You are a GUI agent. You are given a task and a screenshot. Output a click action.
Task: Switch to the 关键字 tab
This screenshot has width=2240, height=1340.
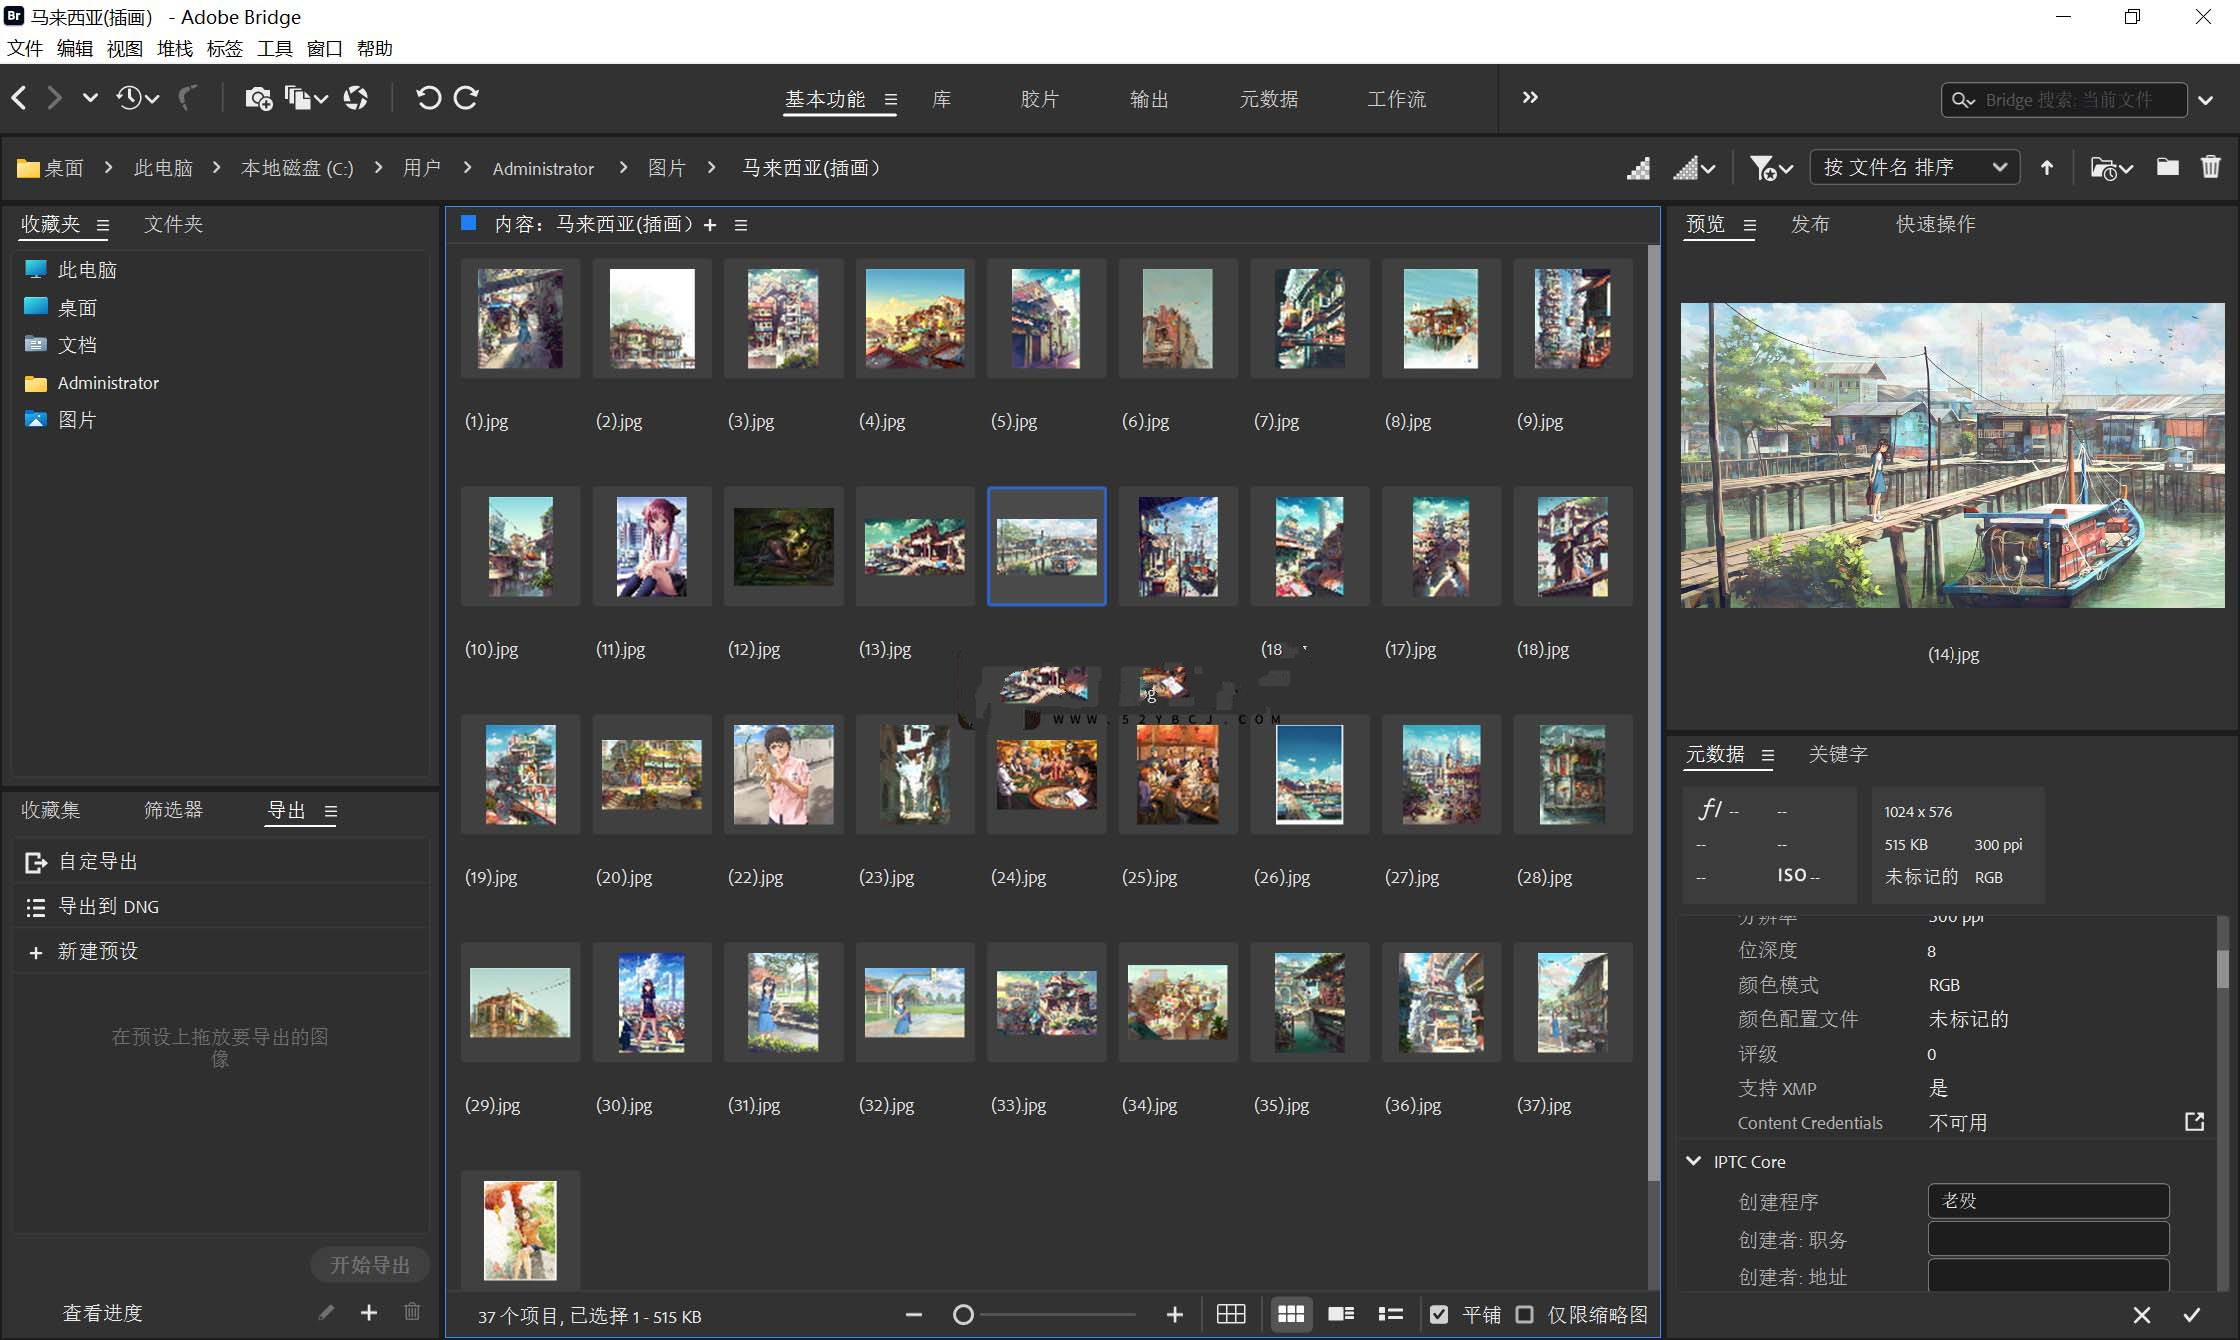click(x=1838, y=754)
